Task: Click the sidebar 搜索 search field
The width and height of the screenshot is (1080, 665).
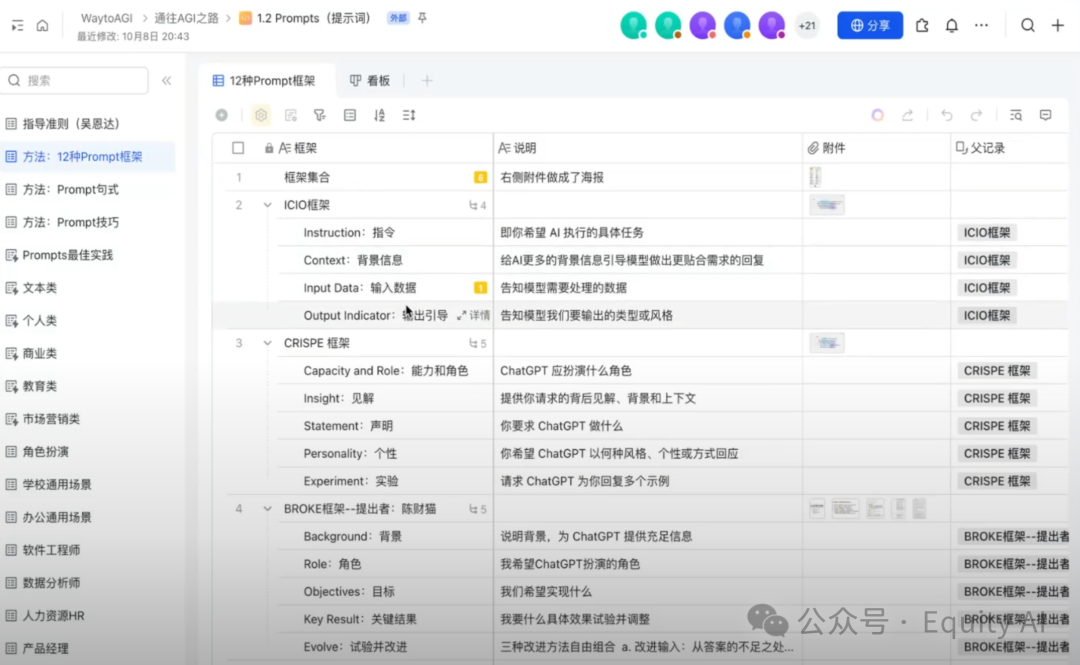Action: 75,81
